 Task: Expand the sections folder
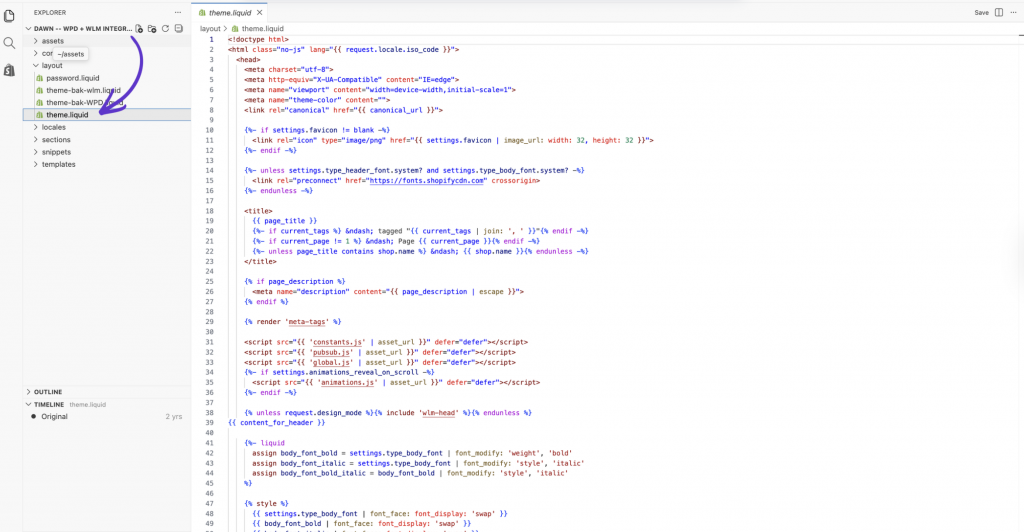click(x=36, y=140)
